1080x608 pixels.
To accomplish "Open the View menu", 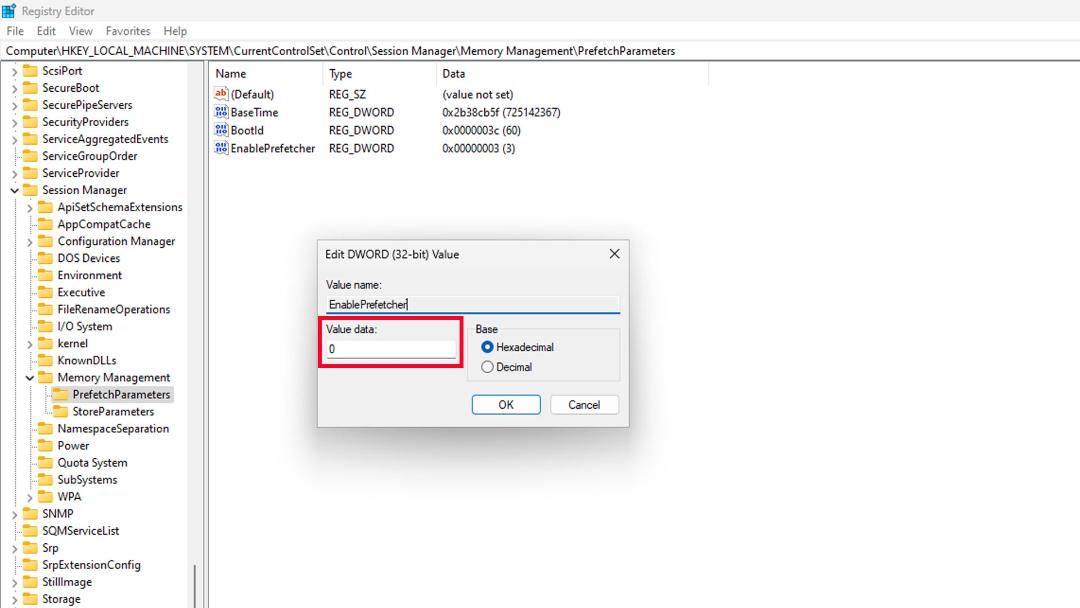I will coord(81,31).
